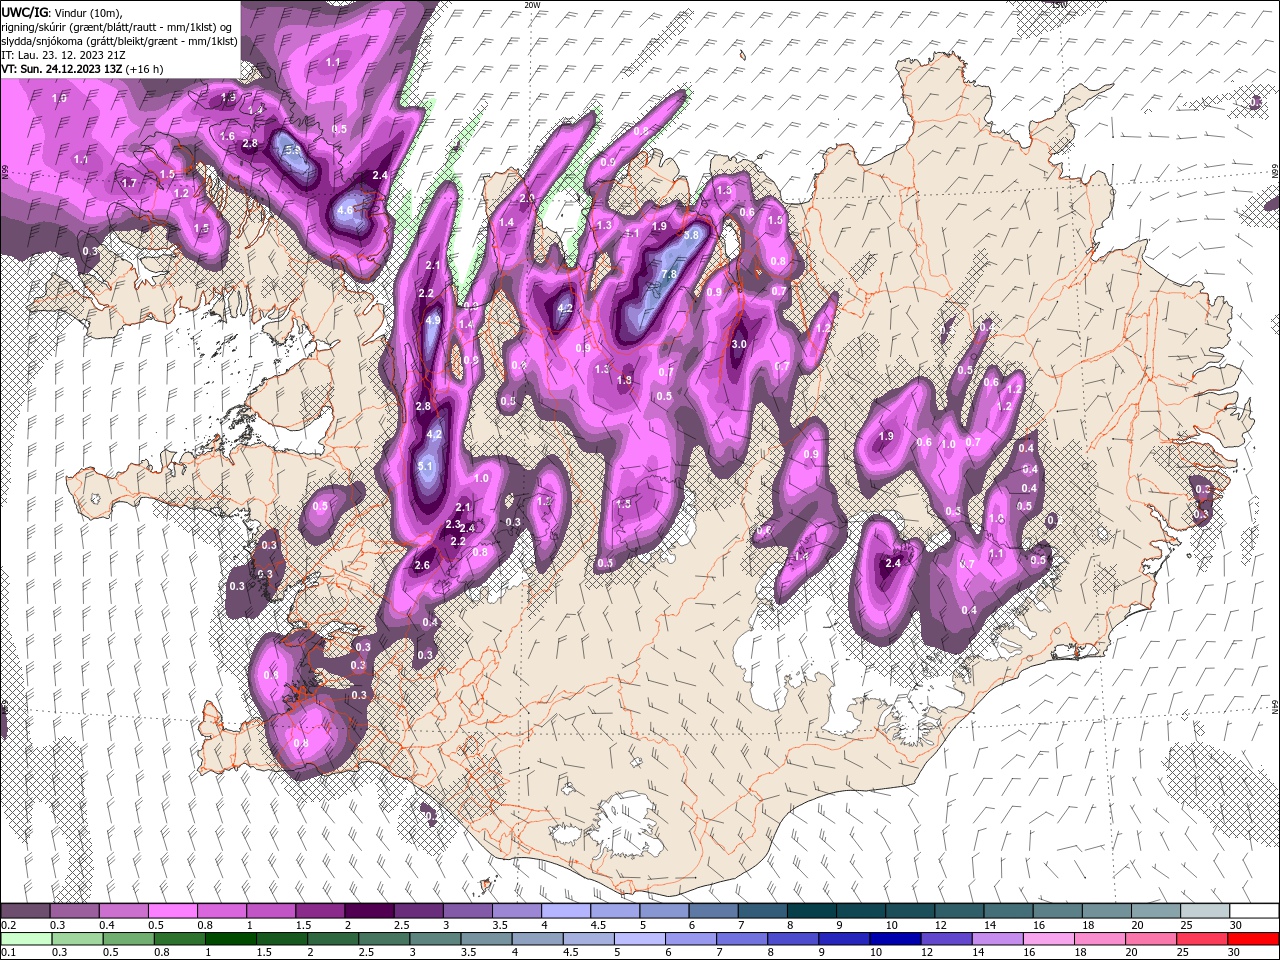1280x960 pixels.
Task: Click the '0.2' label under the snow legend
Action: (9, 925)
